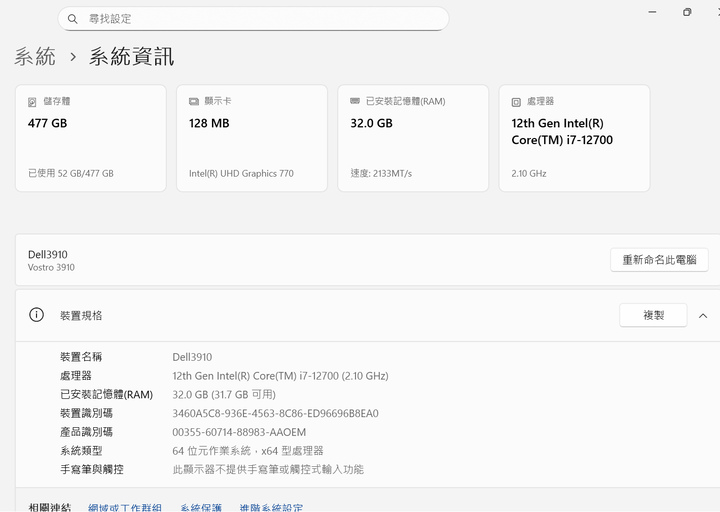Click 已使用 52 GB/477 GB text
This screenshot has height=512, width=720.
71,174
